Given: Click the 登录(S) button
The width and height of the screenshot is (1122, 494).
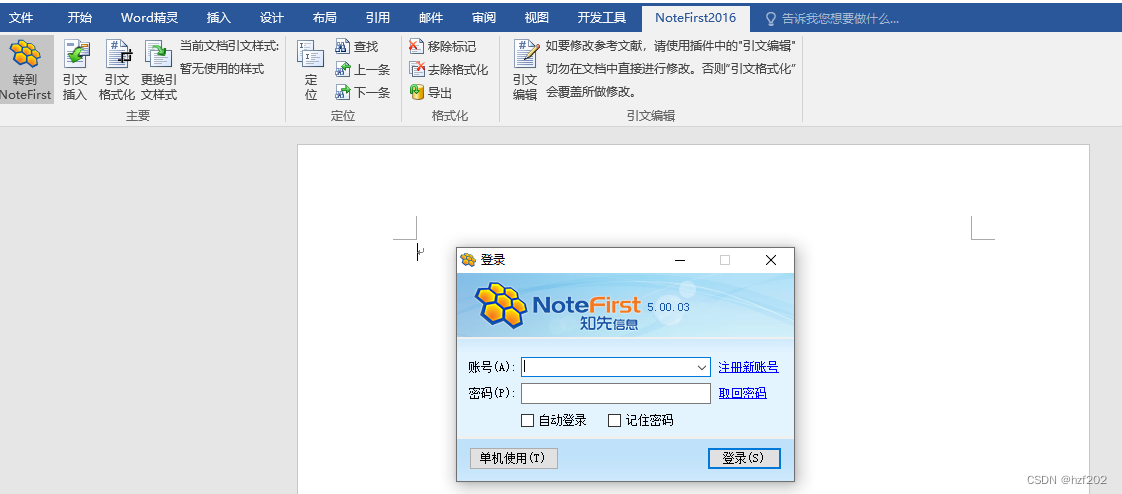Looking at the screenshot, I should (x=743, y=458).
